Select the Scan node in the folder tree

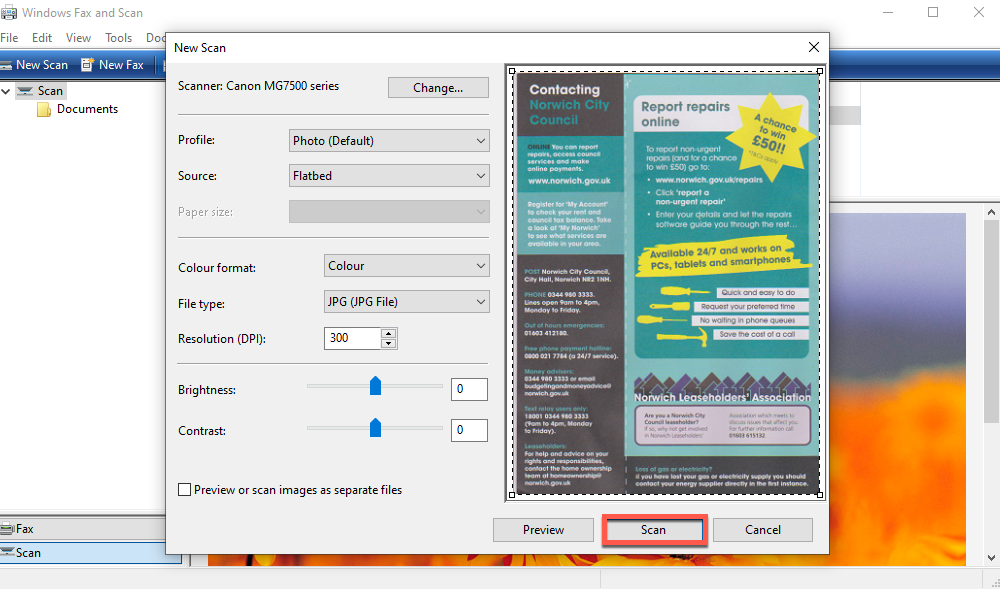pyautogui.click(x=42, y=91)
